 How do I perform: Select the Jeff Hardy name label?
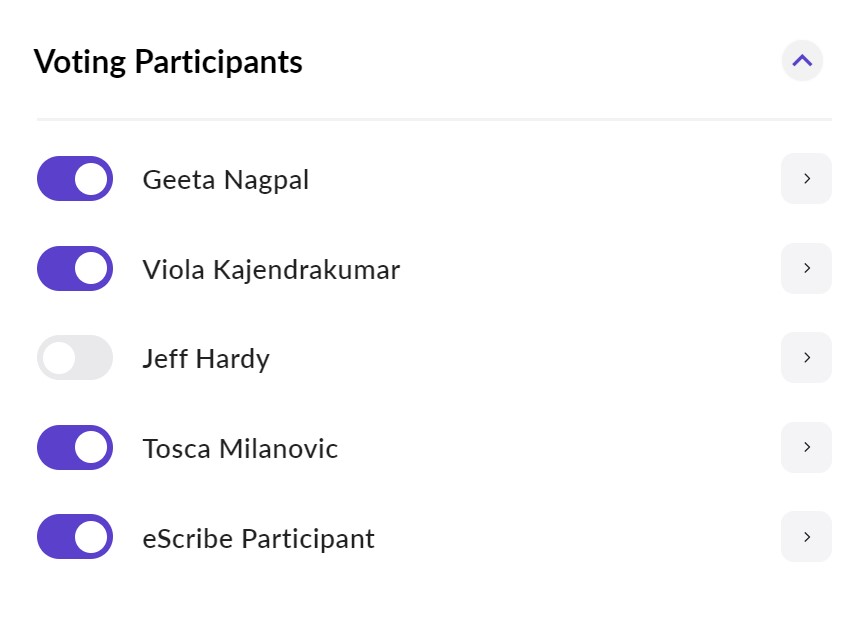(206, 359)
